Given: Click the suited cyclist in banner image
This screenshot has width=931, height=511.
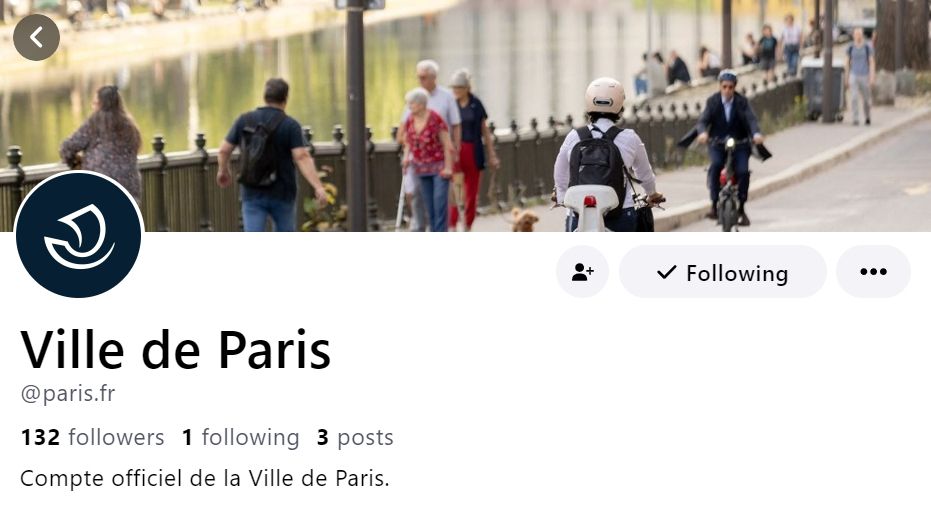Looking at the screenshot, I should tap(727, 148).
